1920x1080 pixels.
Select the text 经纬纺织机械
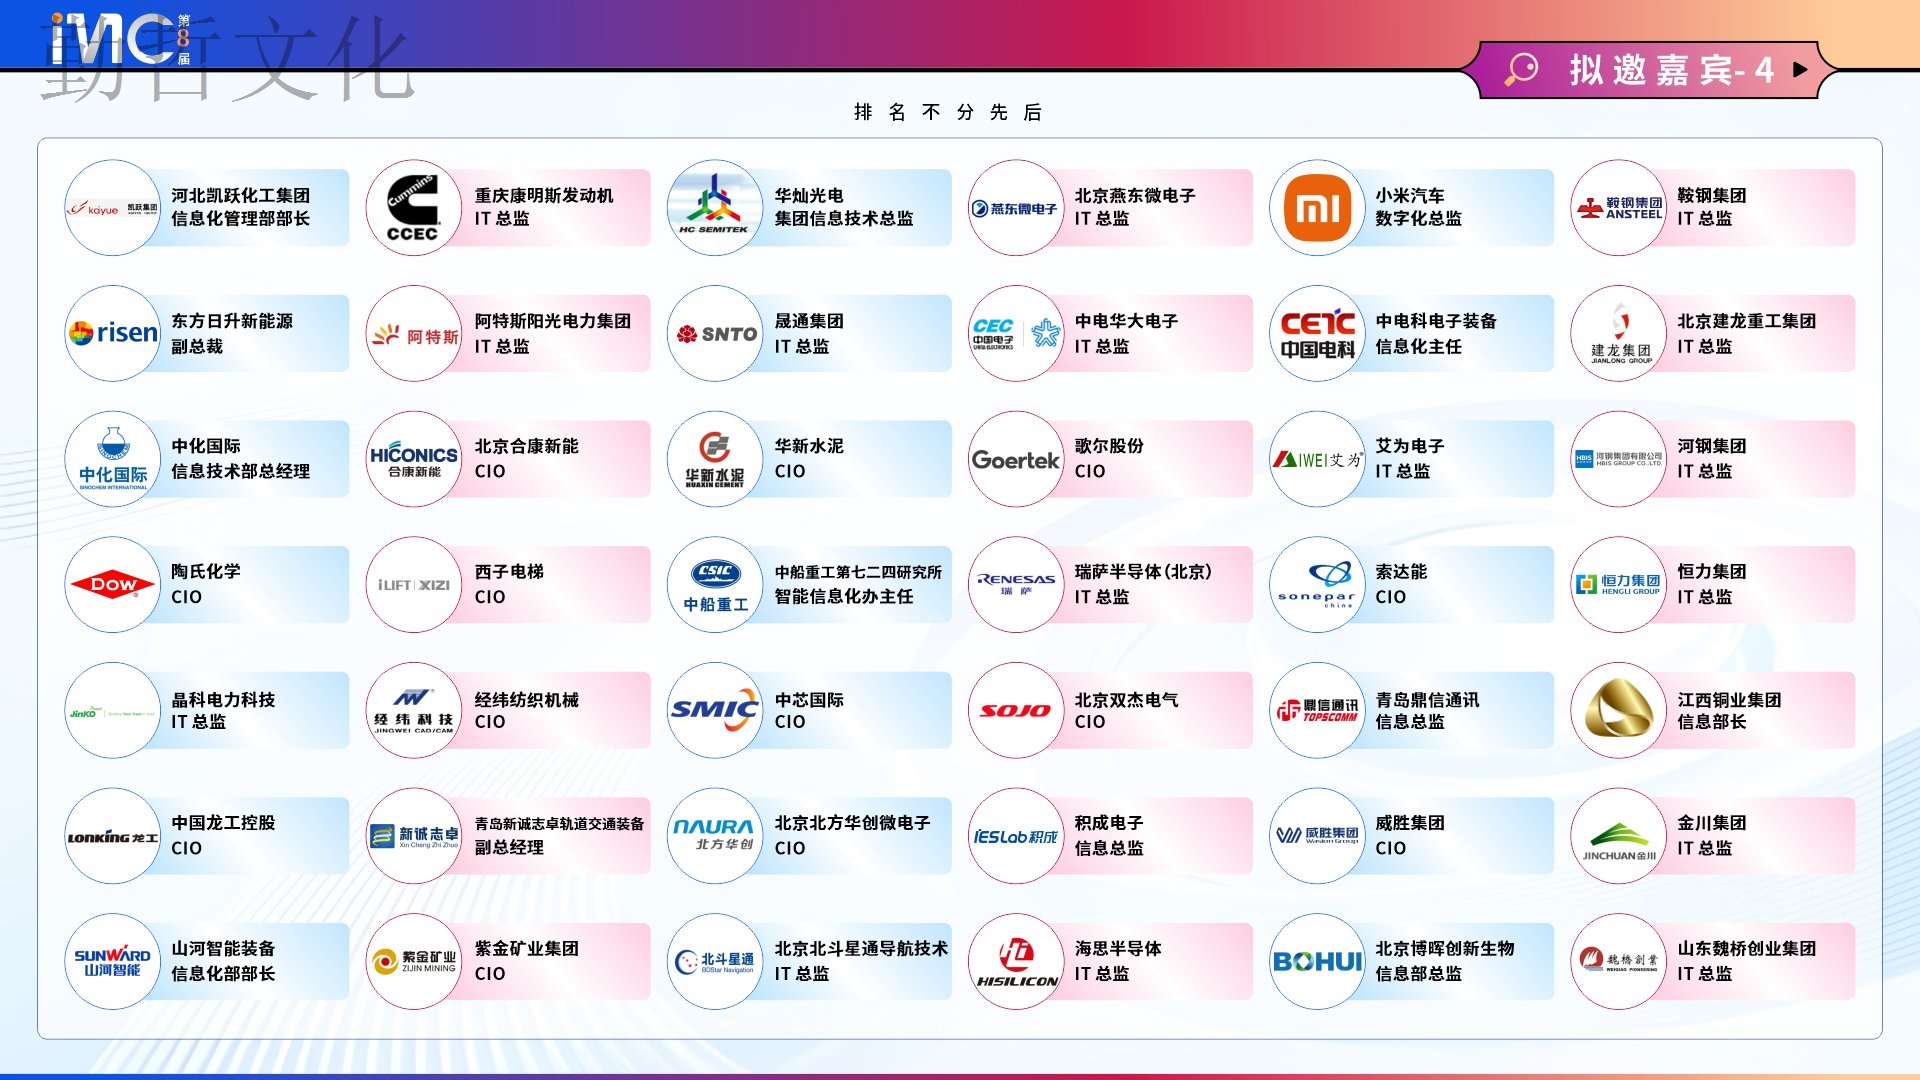pyautogui.click(x=526, y=700)
